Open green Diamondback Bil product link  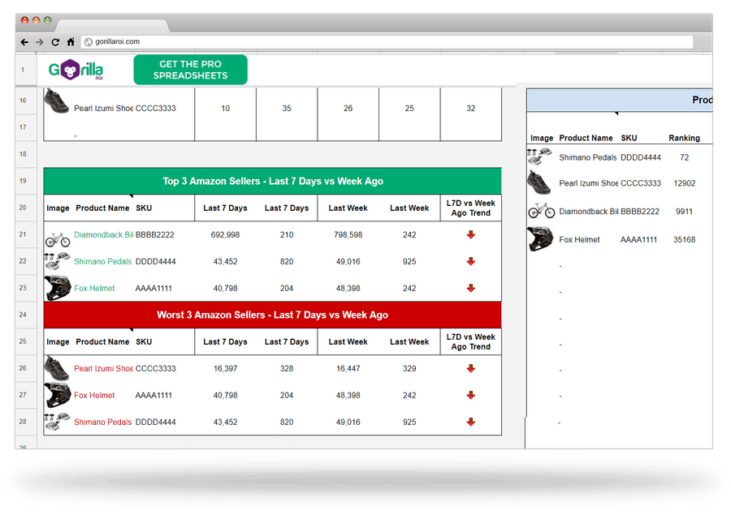tap(103, 235)
